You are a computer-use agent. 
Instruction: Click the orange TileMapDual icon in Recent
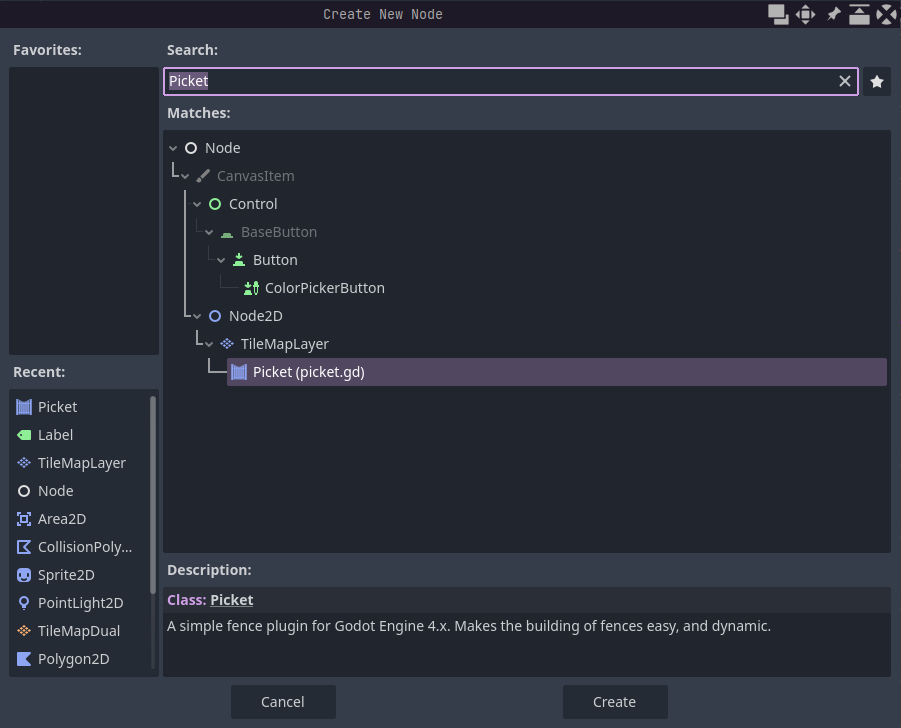point(24,631)
